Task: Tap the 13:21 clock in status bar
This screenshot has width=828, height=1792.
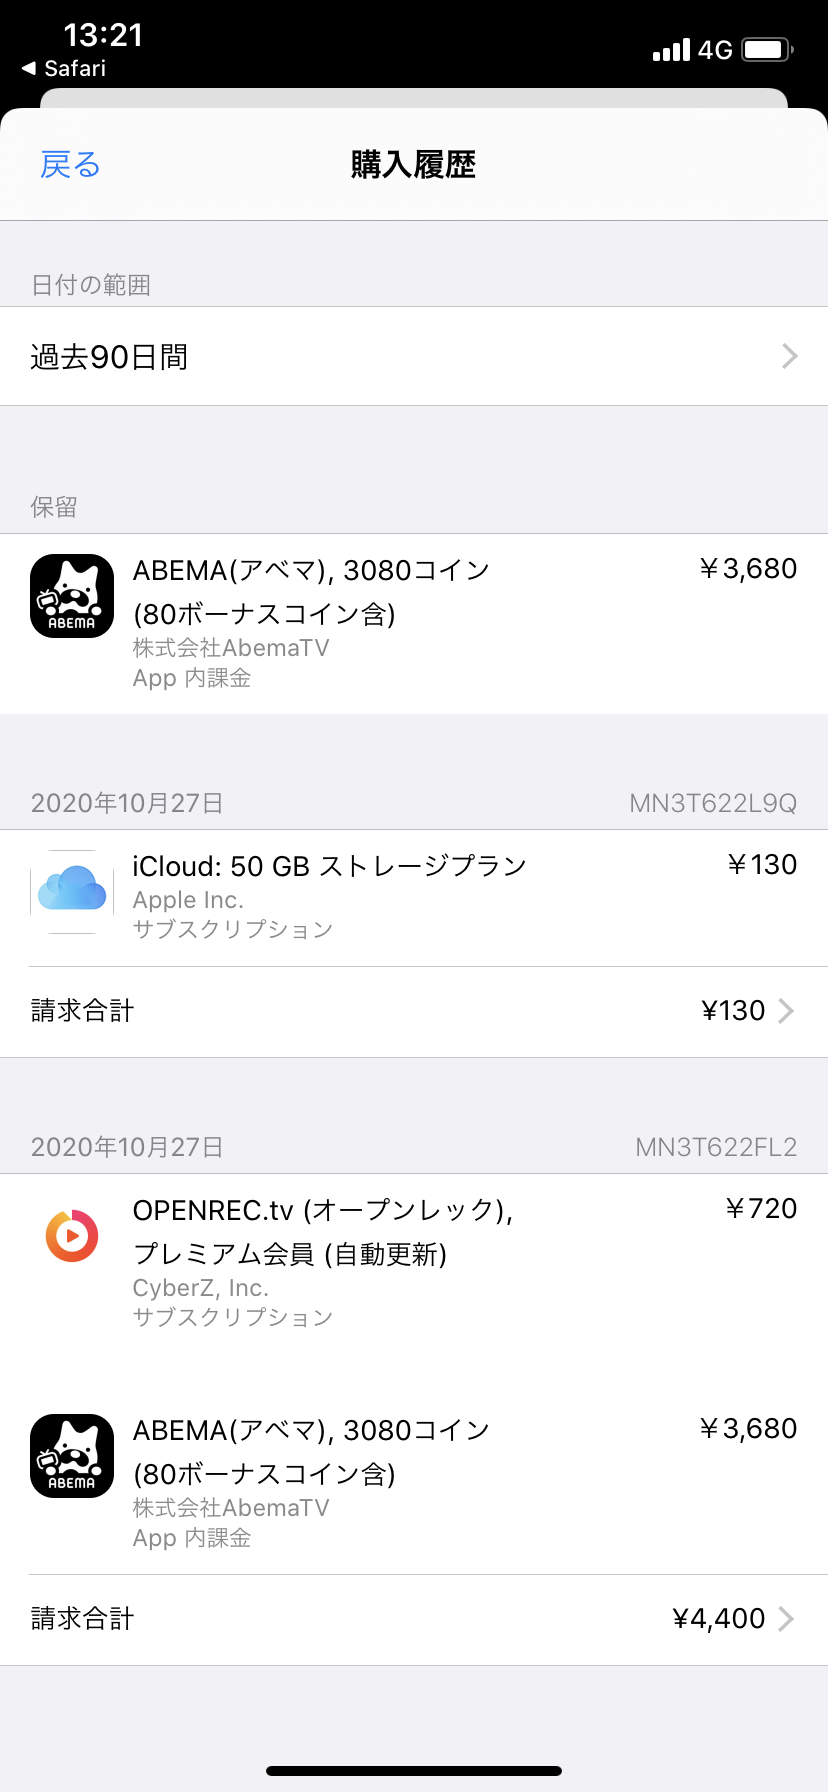Action: (x=103, y=36)
